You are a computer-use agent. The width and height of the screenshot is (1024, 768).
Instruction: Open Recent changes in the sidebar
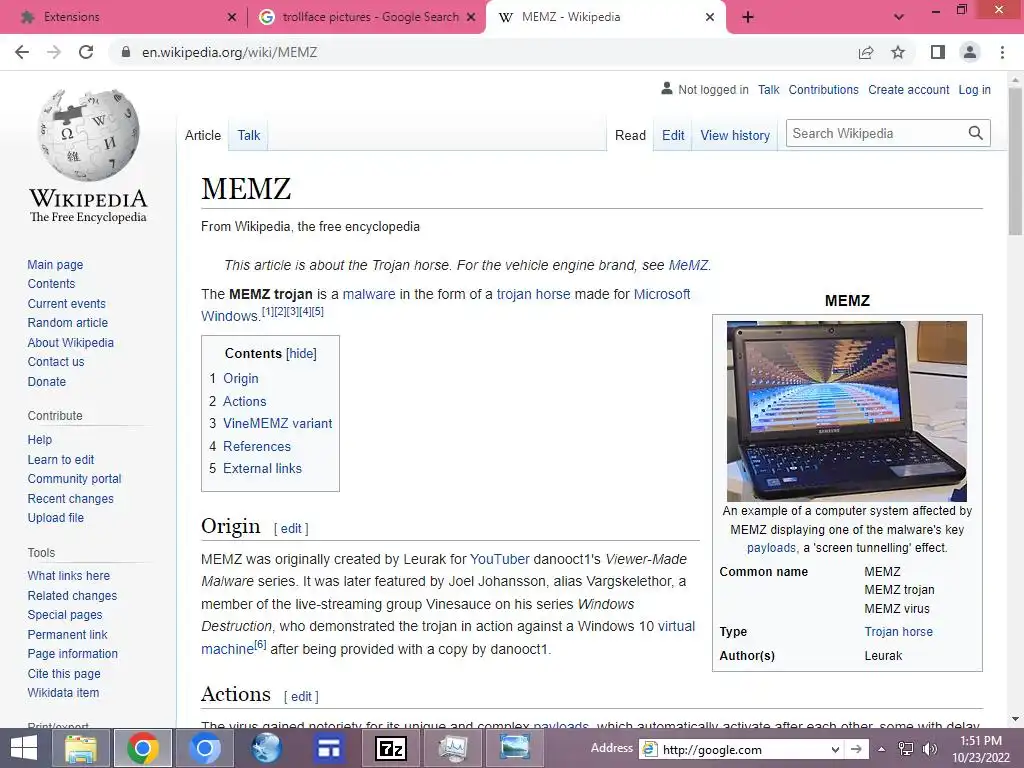click(71, 498)
